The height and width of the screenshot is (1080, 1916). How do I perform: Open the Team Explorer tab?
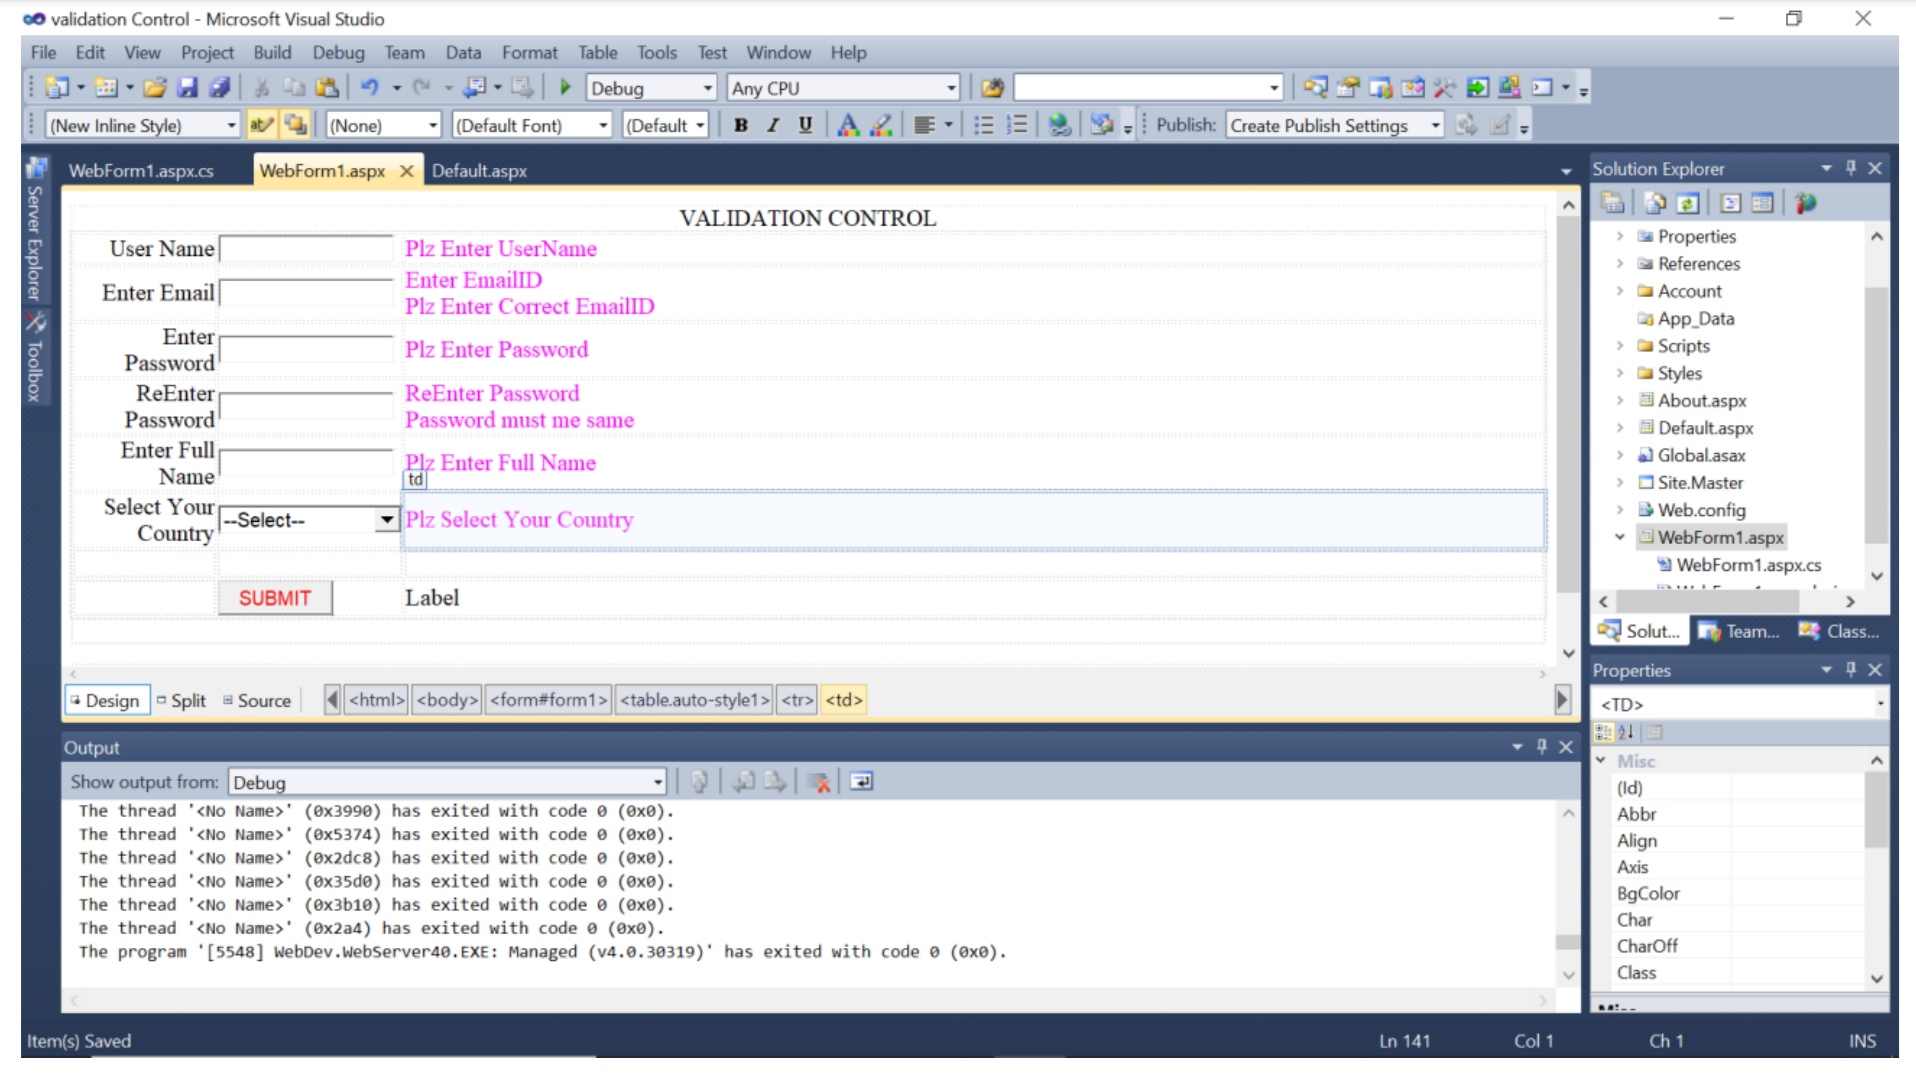pos(1740,631)
